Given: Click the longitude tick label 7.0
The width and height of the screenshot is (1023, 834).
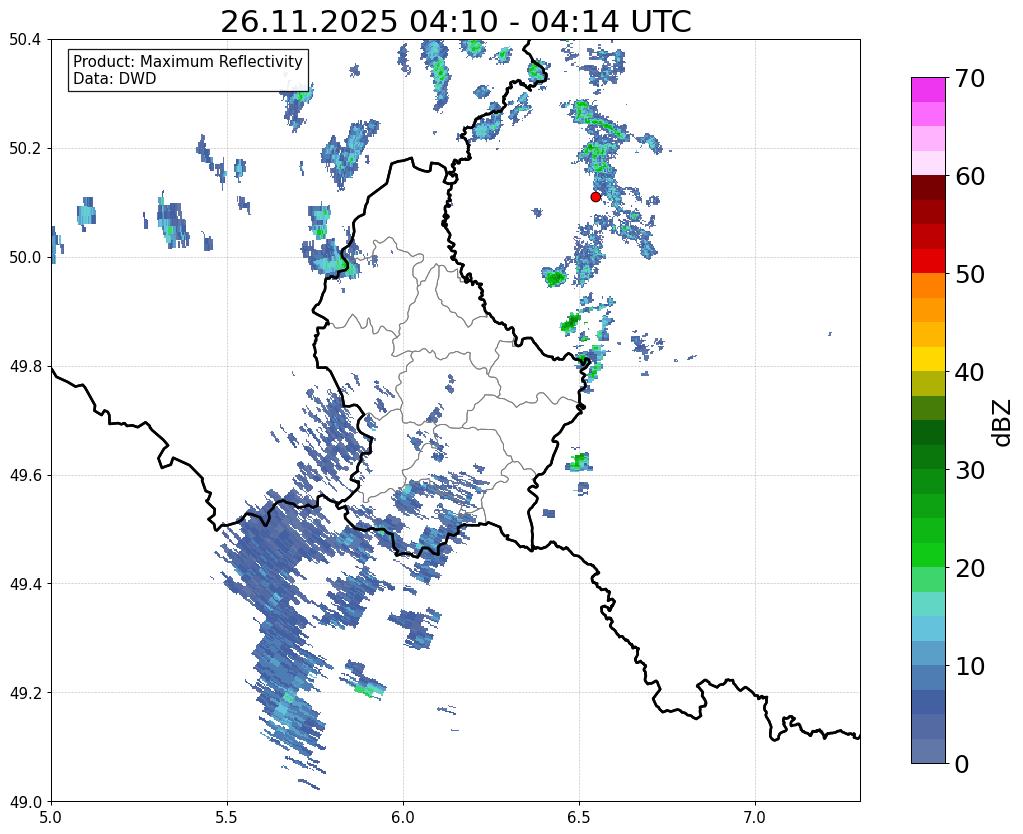Looking at the screenshot, I should click(x=755, y=817).
